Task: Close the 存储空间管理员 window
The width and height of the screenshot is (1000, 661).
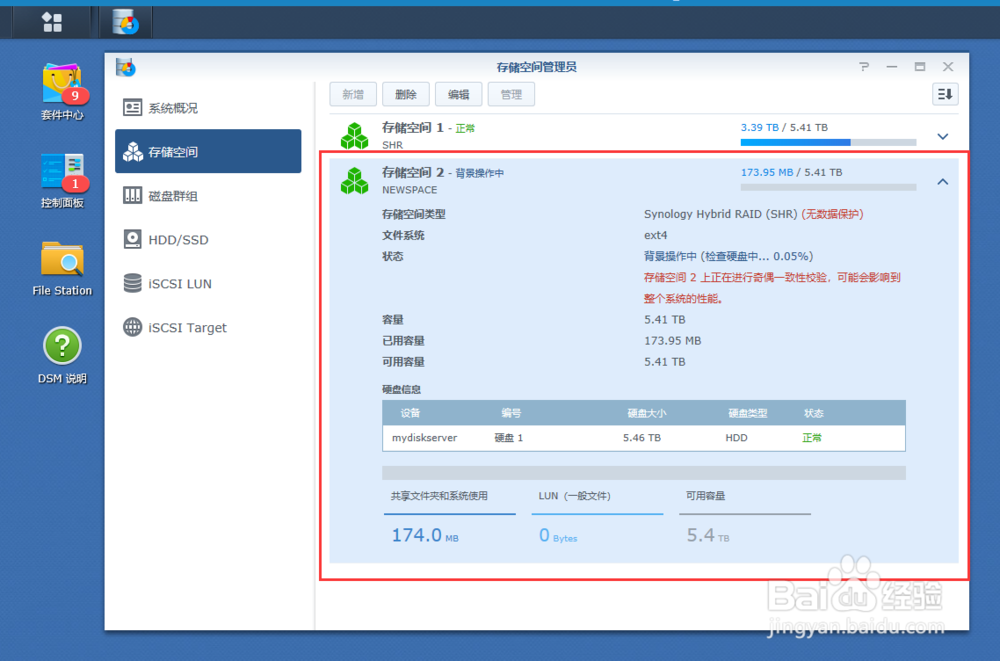Action: [948, 66]
